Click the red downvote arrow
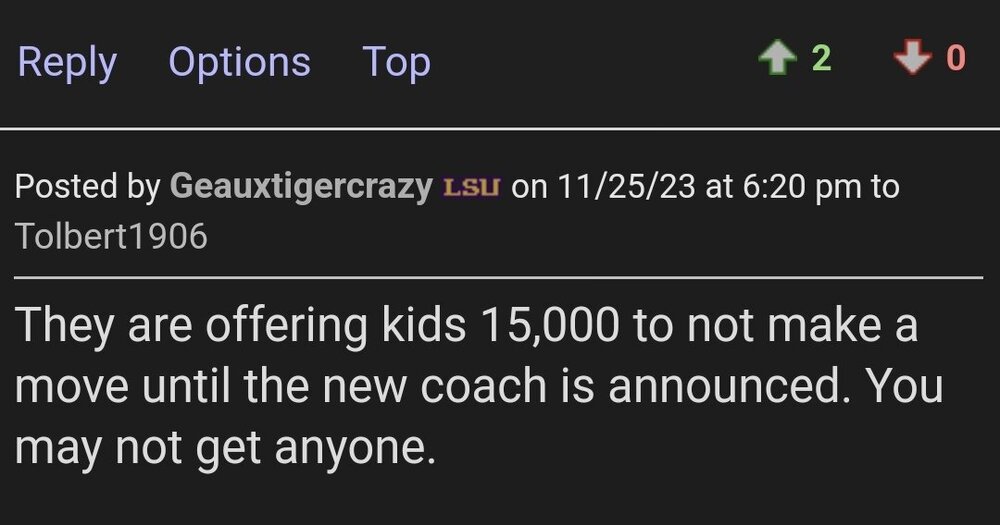 (911, 59)
